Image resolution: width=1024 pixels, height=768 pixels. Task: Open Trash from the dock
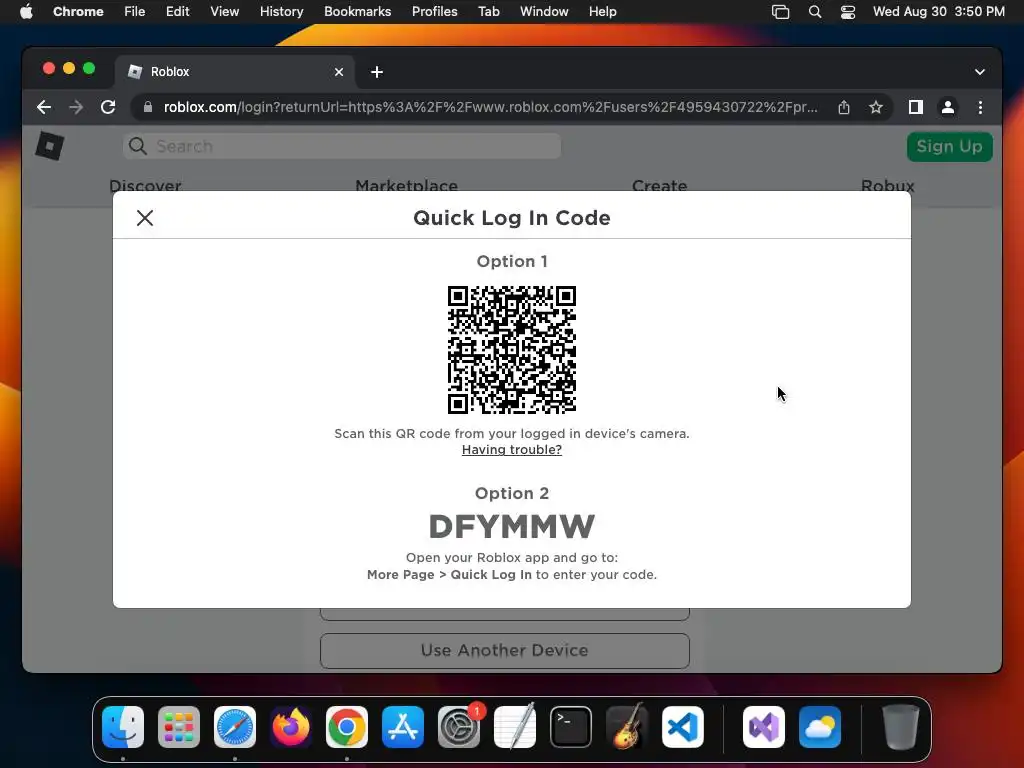pyautogui.click(x=901, y=727)
